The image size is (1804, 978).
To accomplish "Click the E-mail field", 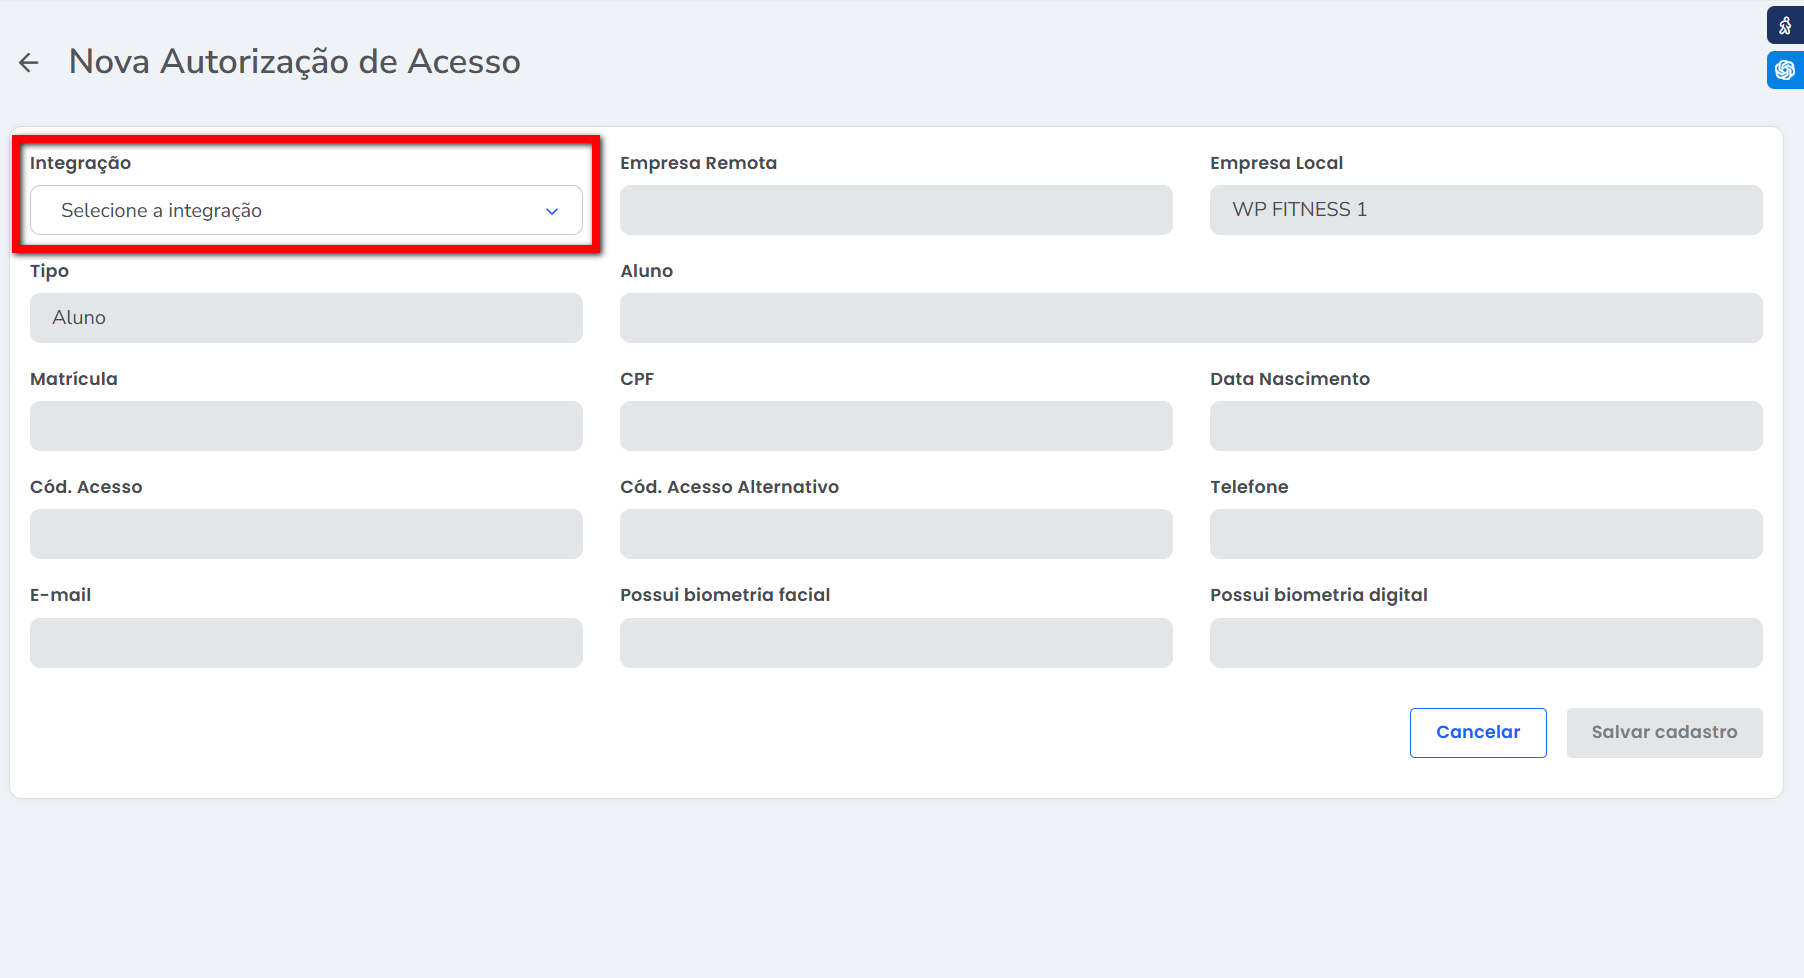I will click(306, 643).
